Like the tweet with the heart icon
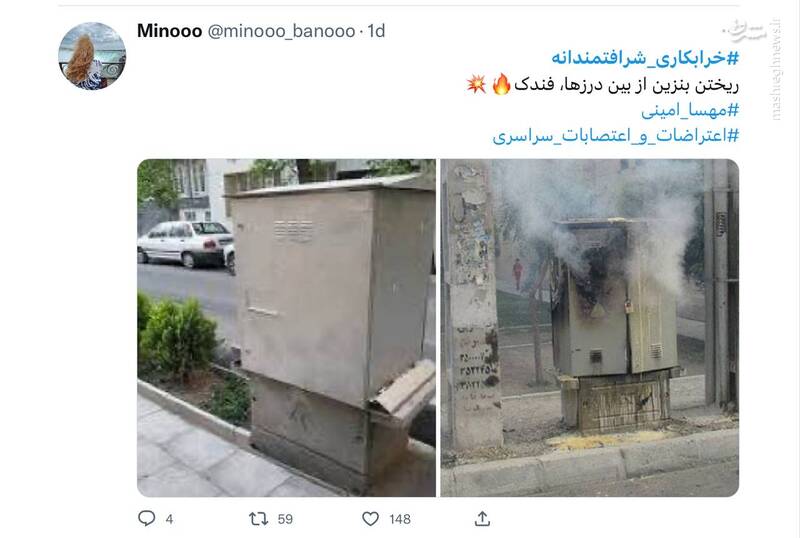 pyautogui.click(x=370, y=519)
